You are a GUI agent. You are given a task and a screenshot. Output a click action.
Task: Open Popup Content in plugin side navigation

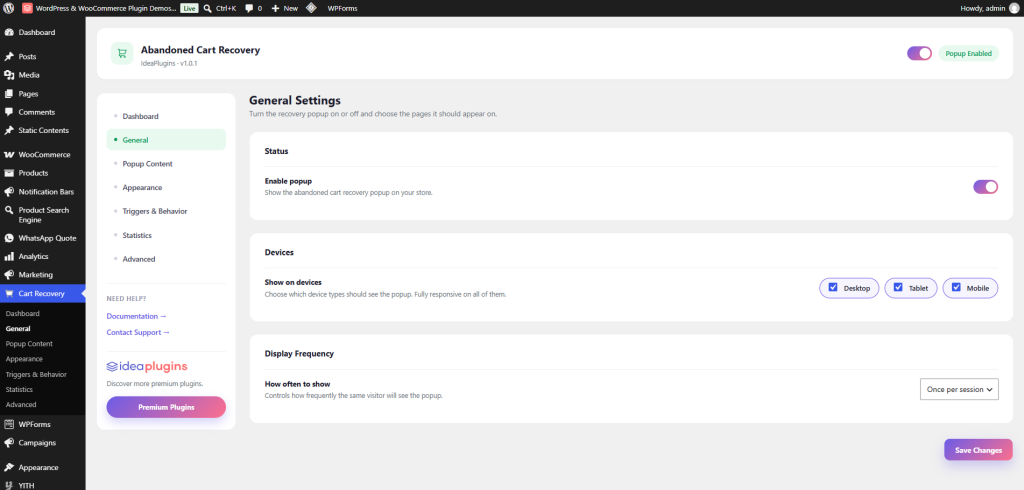click(x=167, y=163)
